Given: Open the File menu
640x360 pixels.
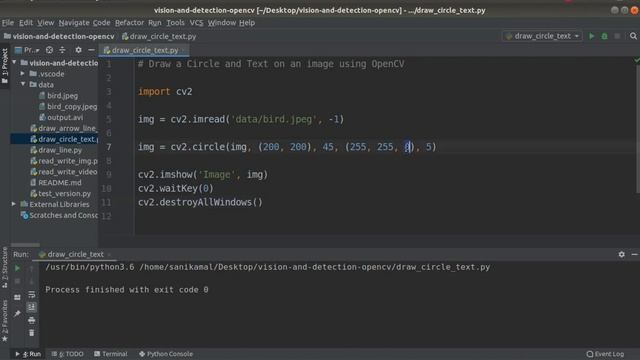Looking at the screenshot, I should click(x=8, y=23).
